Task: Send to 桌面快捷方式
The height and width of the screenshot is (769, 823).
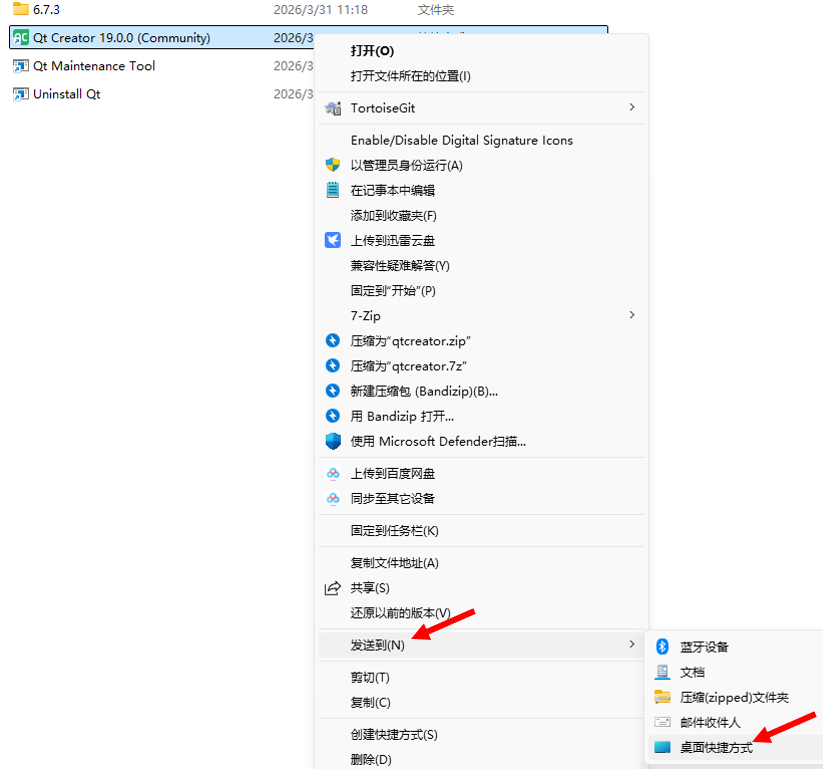Action: [716, 747]
